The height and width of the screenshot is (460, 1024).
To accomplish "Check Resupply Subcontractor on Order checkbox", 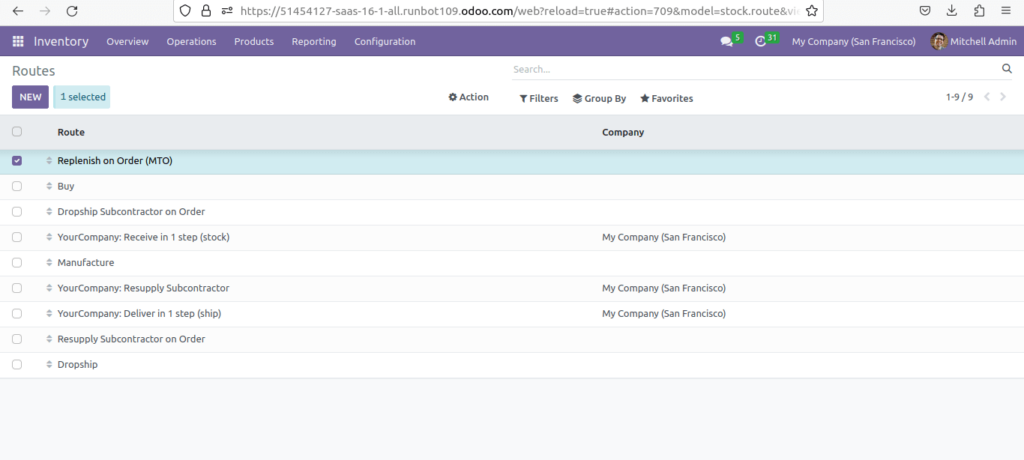I will click(x=17, y=339).
